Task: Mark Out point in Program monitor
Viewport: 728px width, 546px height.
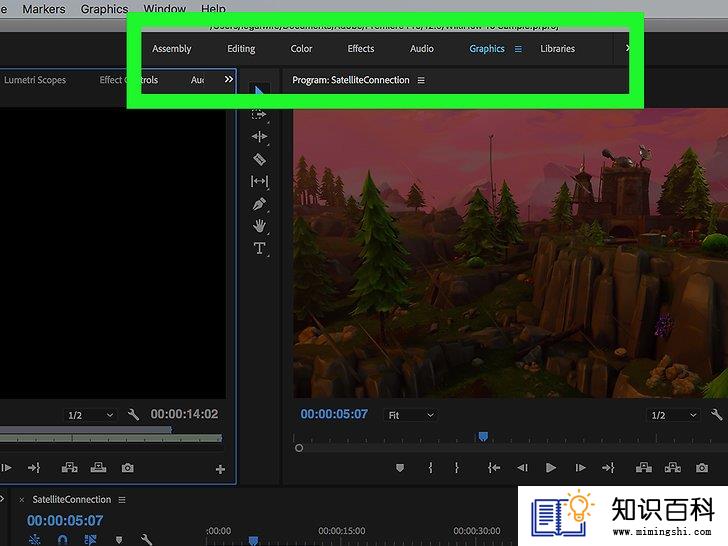Action: pos(456,468)
